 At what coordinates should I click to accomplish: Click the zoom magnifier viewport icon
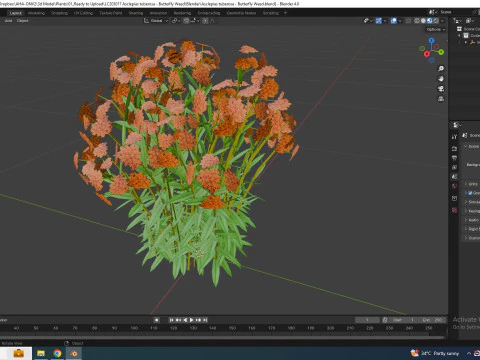click(x=441, y=69)
